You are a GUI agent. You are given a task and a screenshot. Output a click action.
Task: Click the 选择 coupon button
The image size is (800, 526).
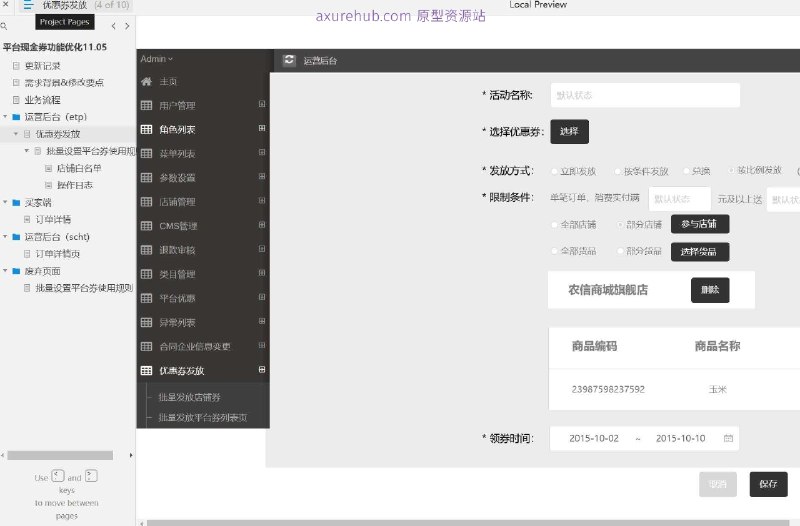tap(569, 132)
